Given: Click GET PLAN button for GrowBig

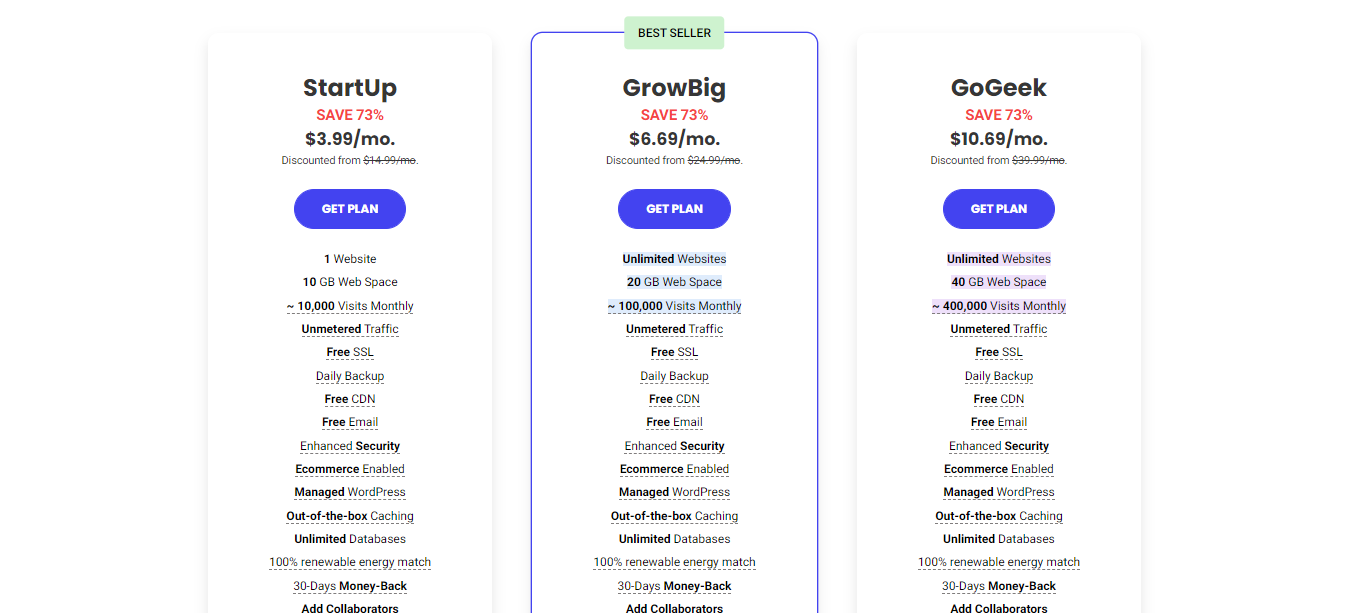Looking at the screenshot, I should tap(674, 209).
